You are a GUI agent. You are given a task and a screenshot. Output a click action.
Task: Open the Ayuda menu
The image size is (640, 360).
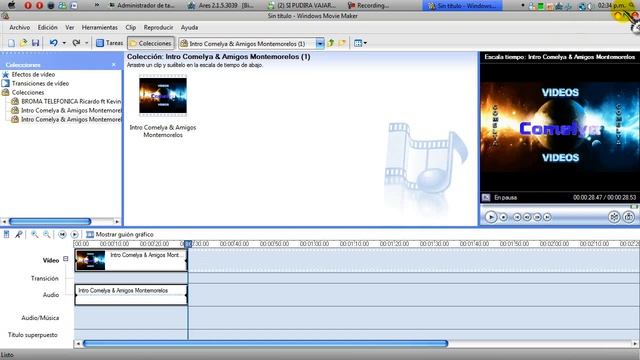coord(189,27)
